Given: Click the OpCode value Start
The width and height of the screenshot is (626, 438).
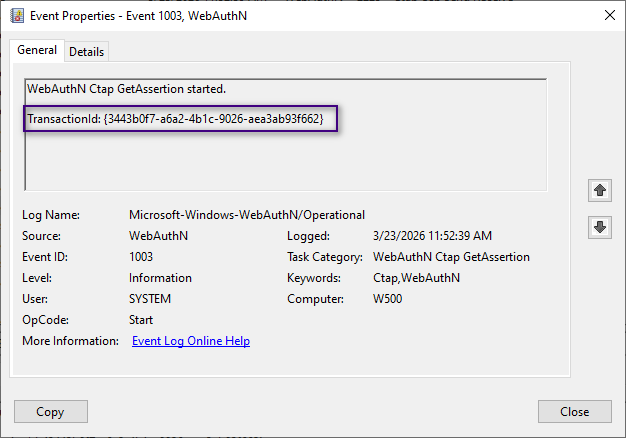Looking at the screenshot, I should point(143,320).
